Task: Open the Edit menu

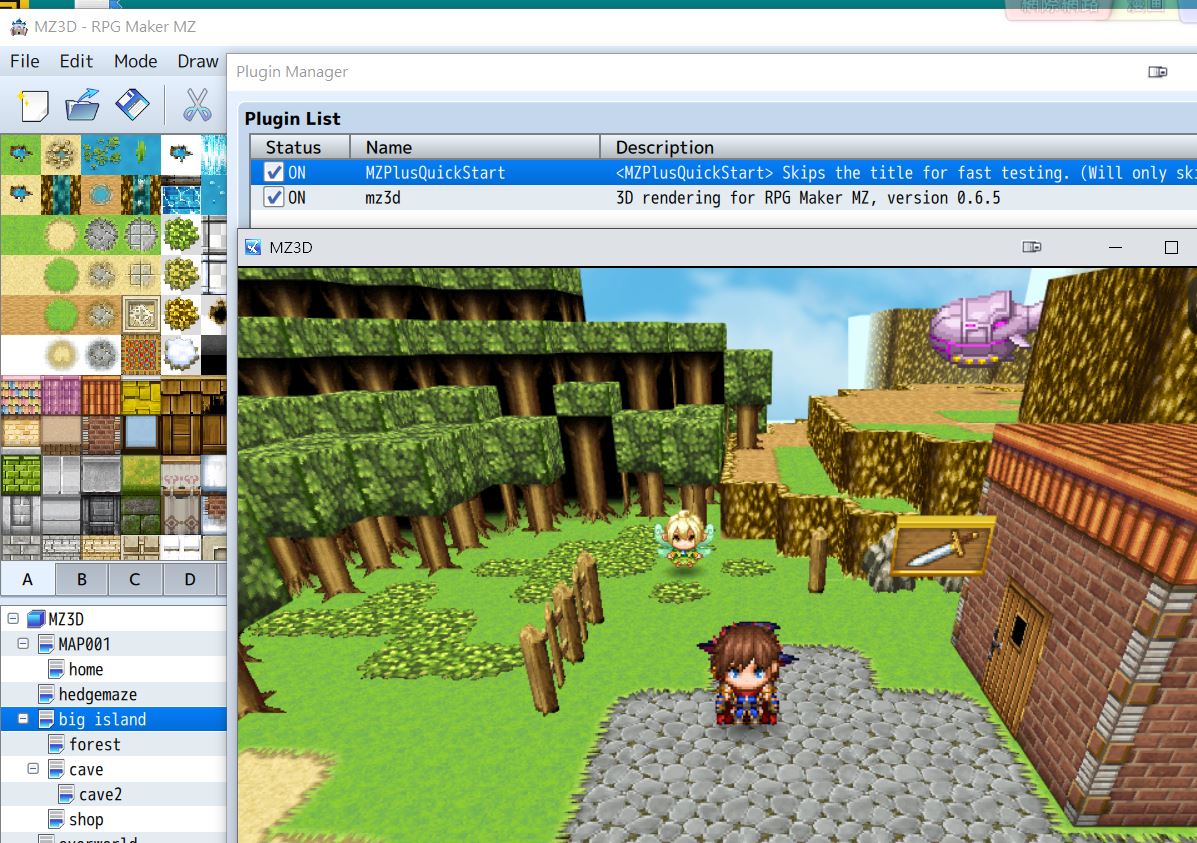Action: point(76,61)
